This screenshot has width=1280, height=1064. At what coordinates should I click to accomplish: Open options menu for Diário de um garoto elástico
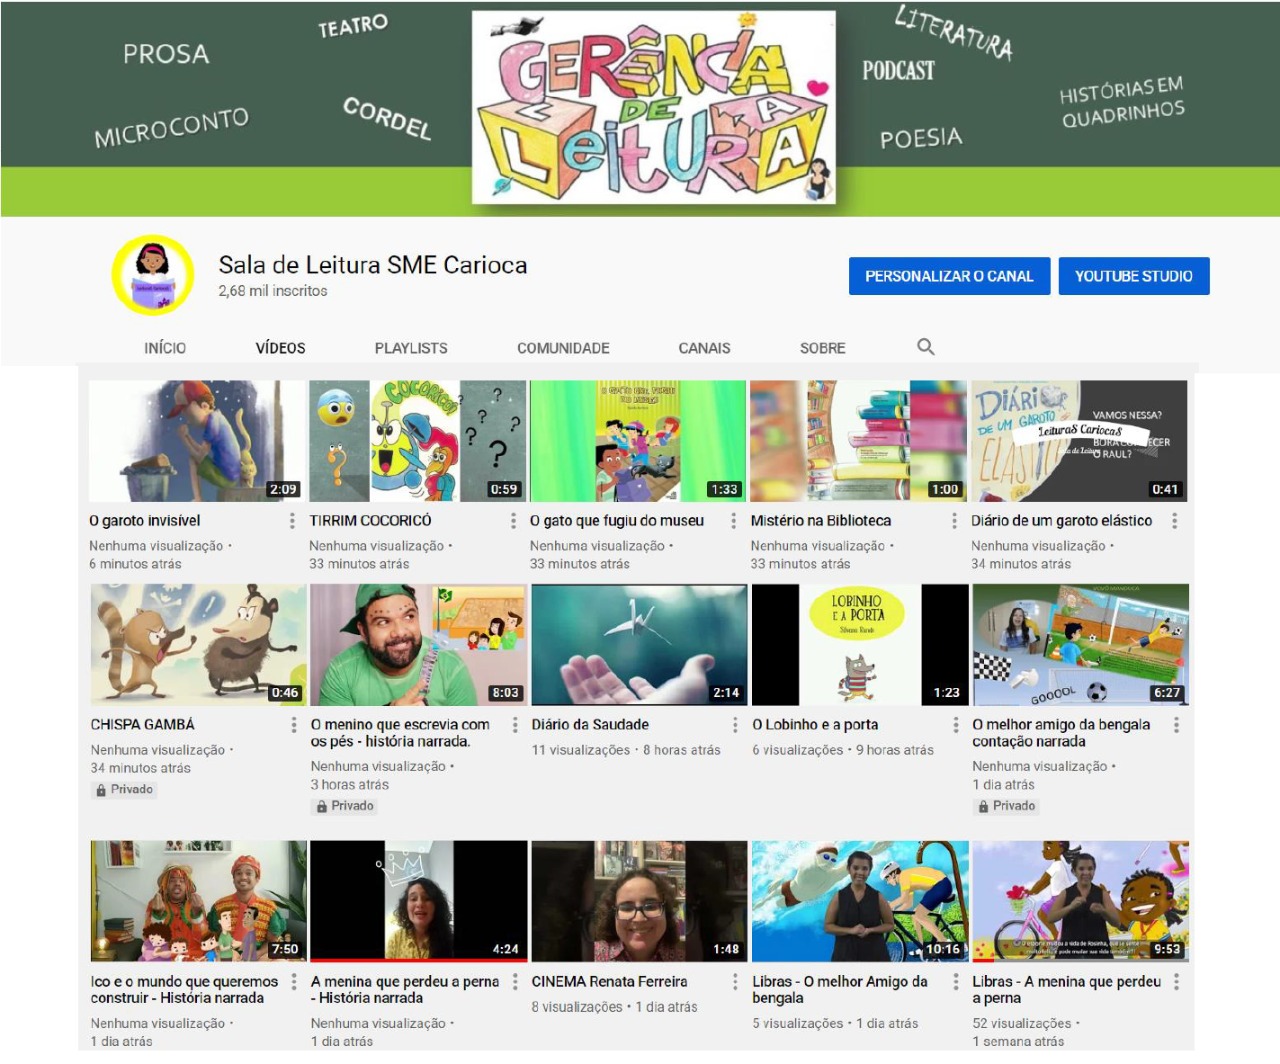pyautogui.click(x=1174, y=521)
